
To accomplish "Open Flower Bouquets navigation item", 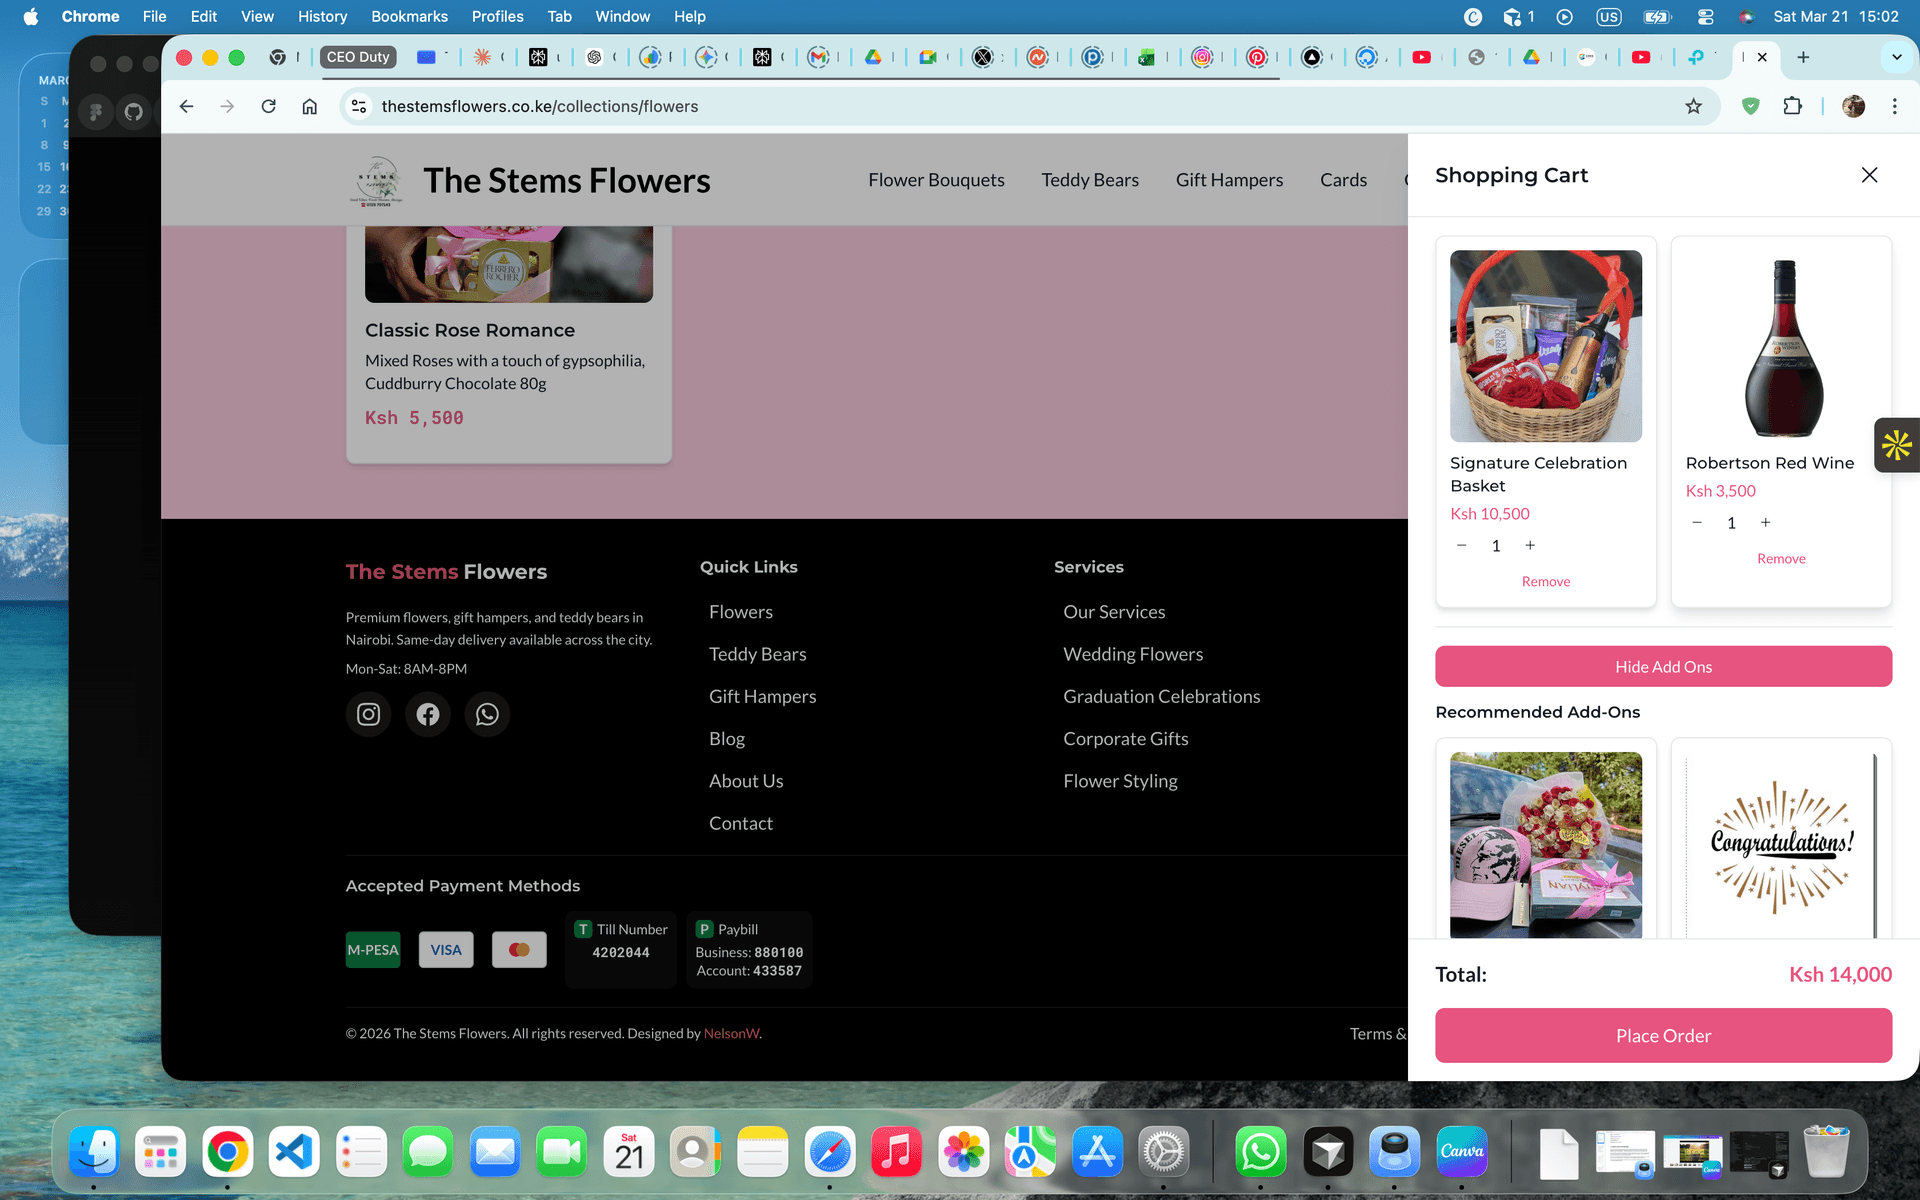I will tap(936, 180).
